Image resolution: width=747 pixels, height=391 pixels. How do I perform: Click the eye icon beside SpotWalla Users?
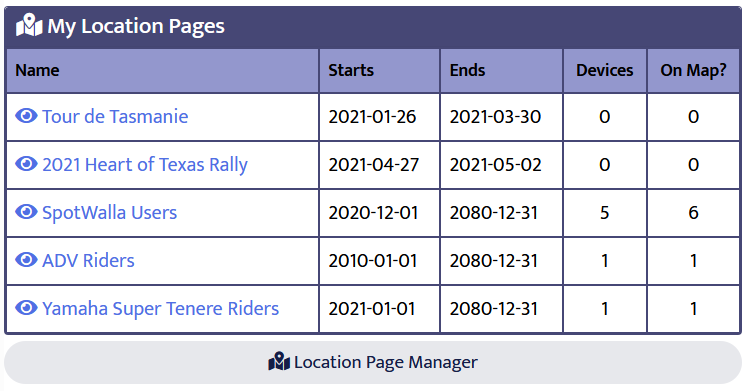26,212
